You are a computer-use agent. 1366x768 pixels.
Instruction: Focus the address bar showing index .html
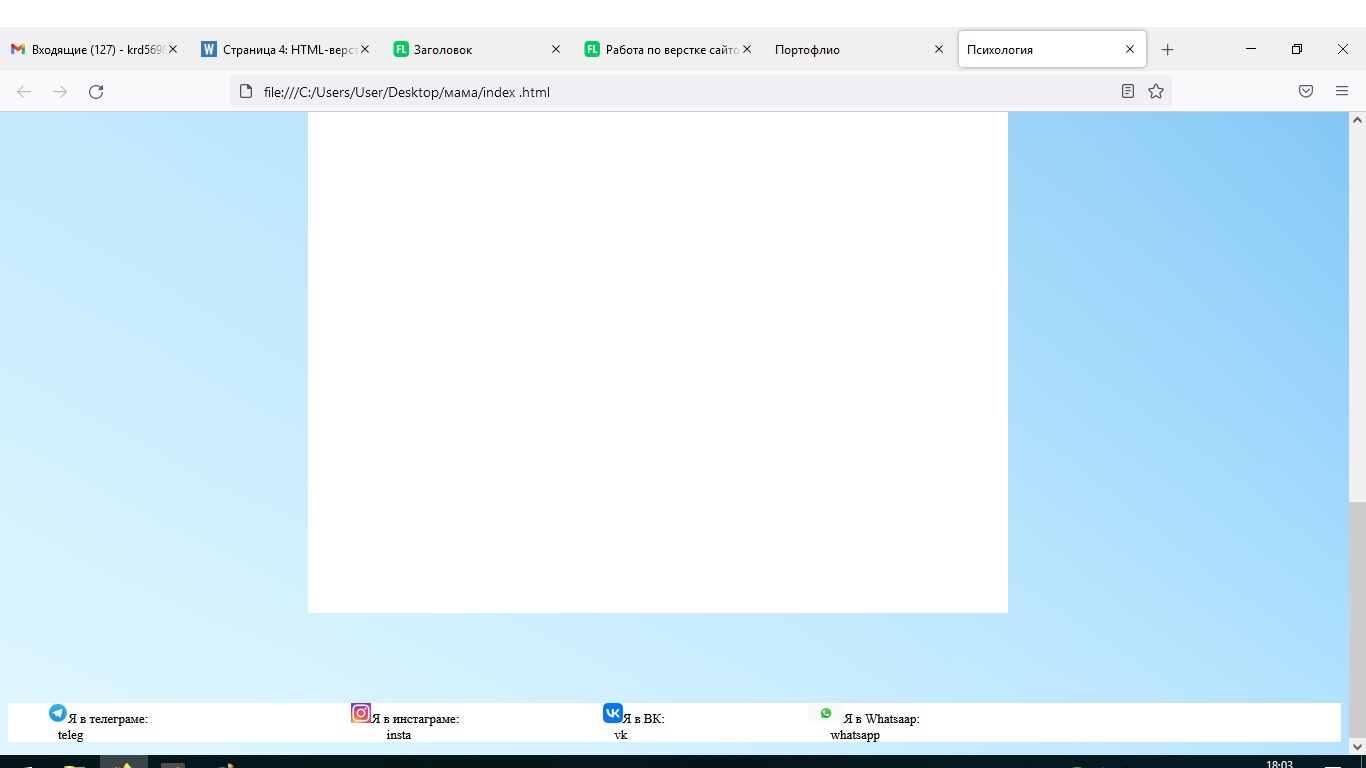(700, 92)
